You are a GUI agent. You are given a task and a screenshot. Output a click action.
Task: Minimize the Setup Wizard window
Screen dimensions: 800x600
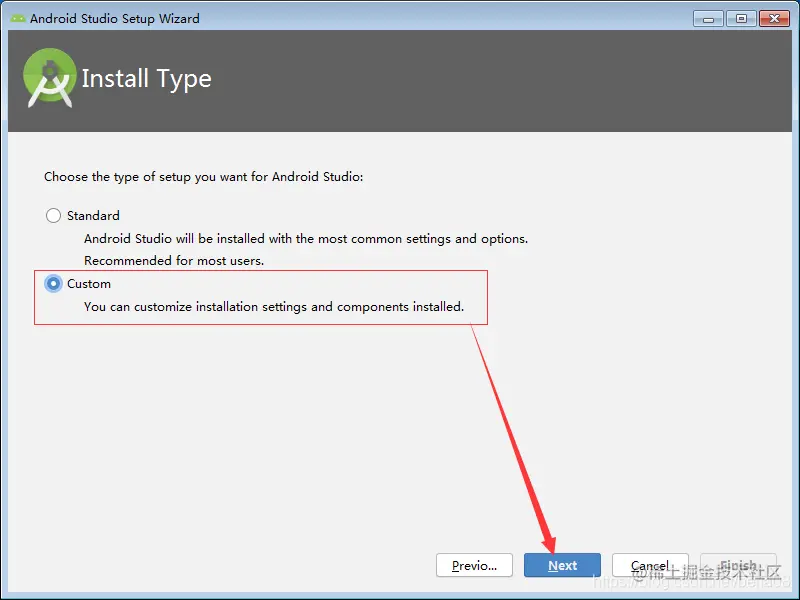point(708,19)
